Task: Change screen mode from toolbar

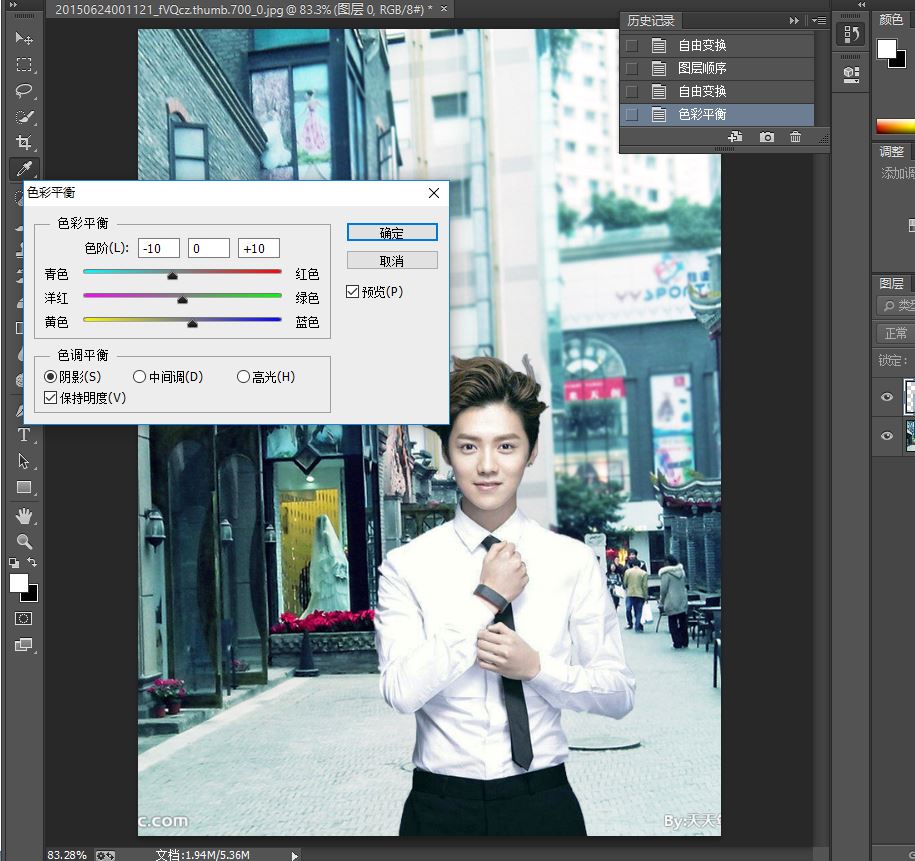Action: coord(23,644)
